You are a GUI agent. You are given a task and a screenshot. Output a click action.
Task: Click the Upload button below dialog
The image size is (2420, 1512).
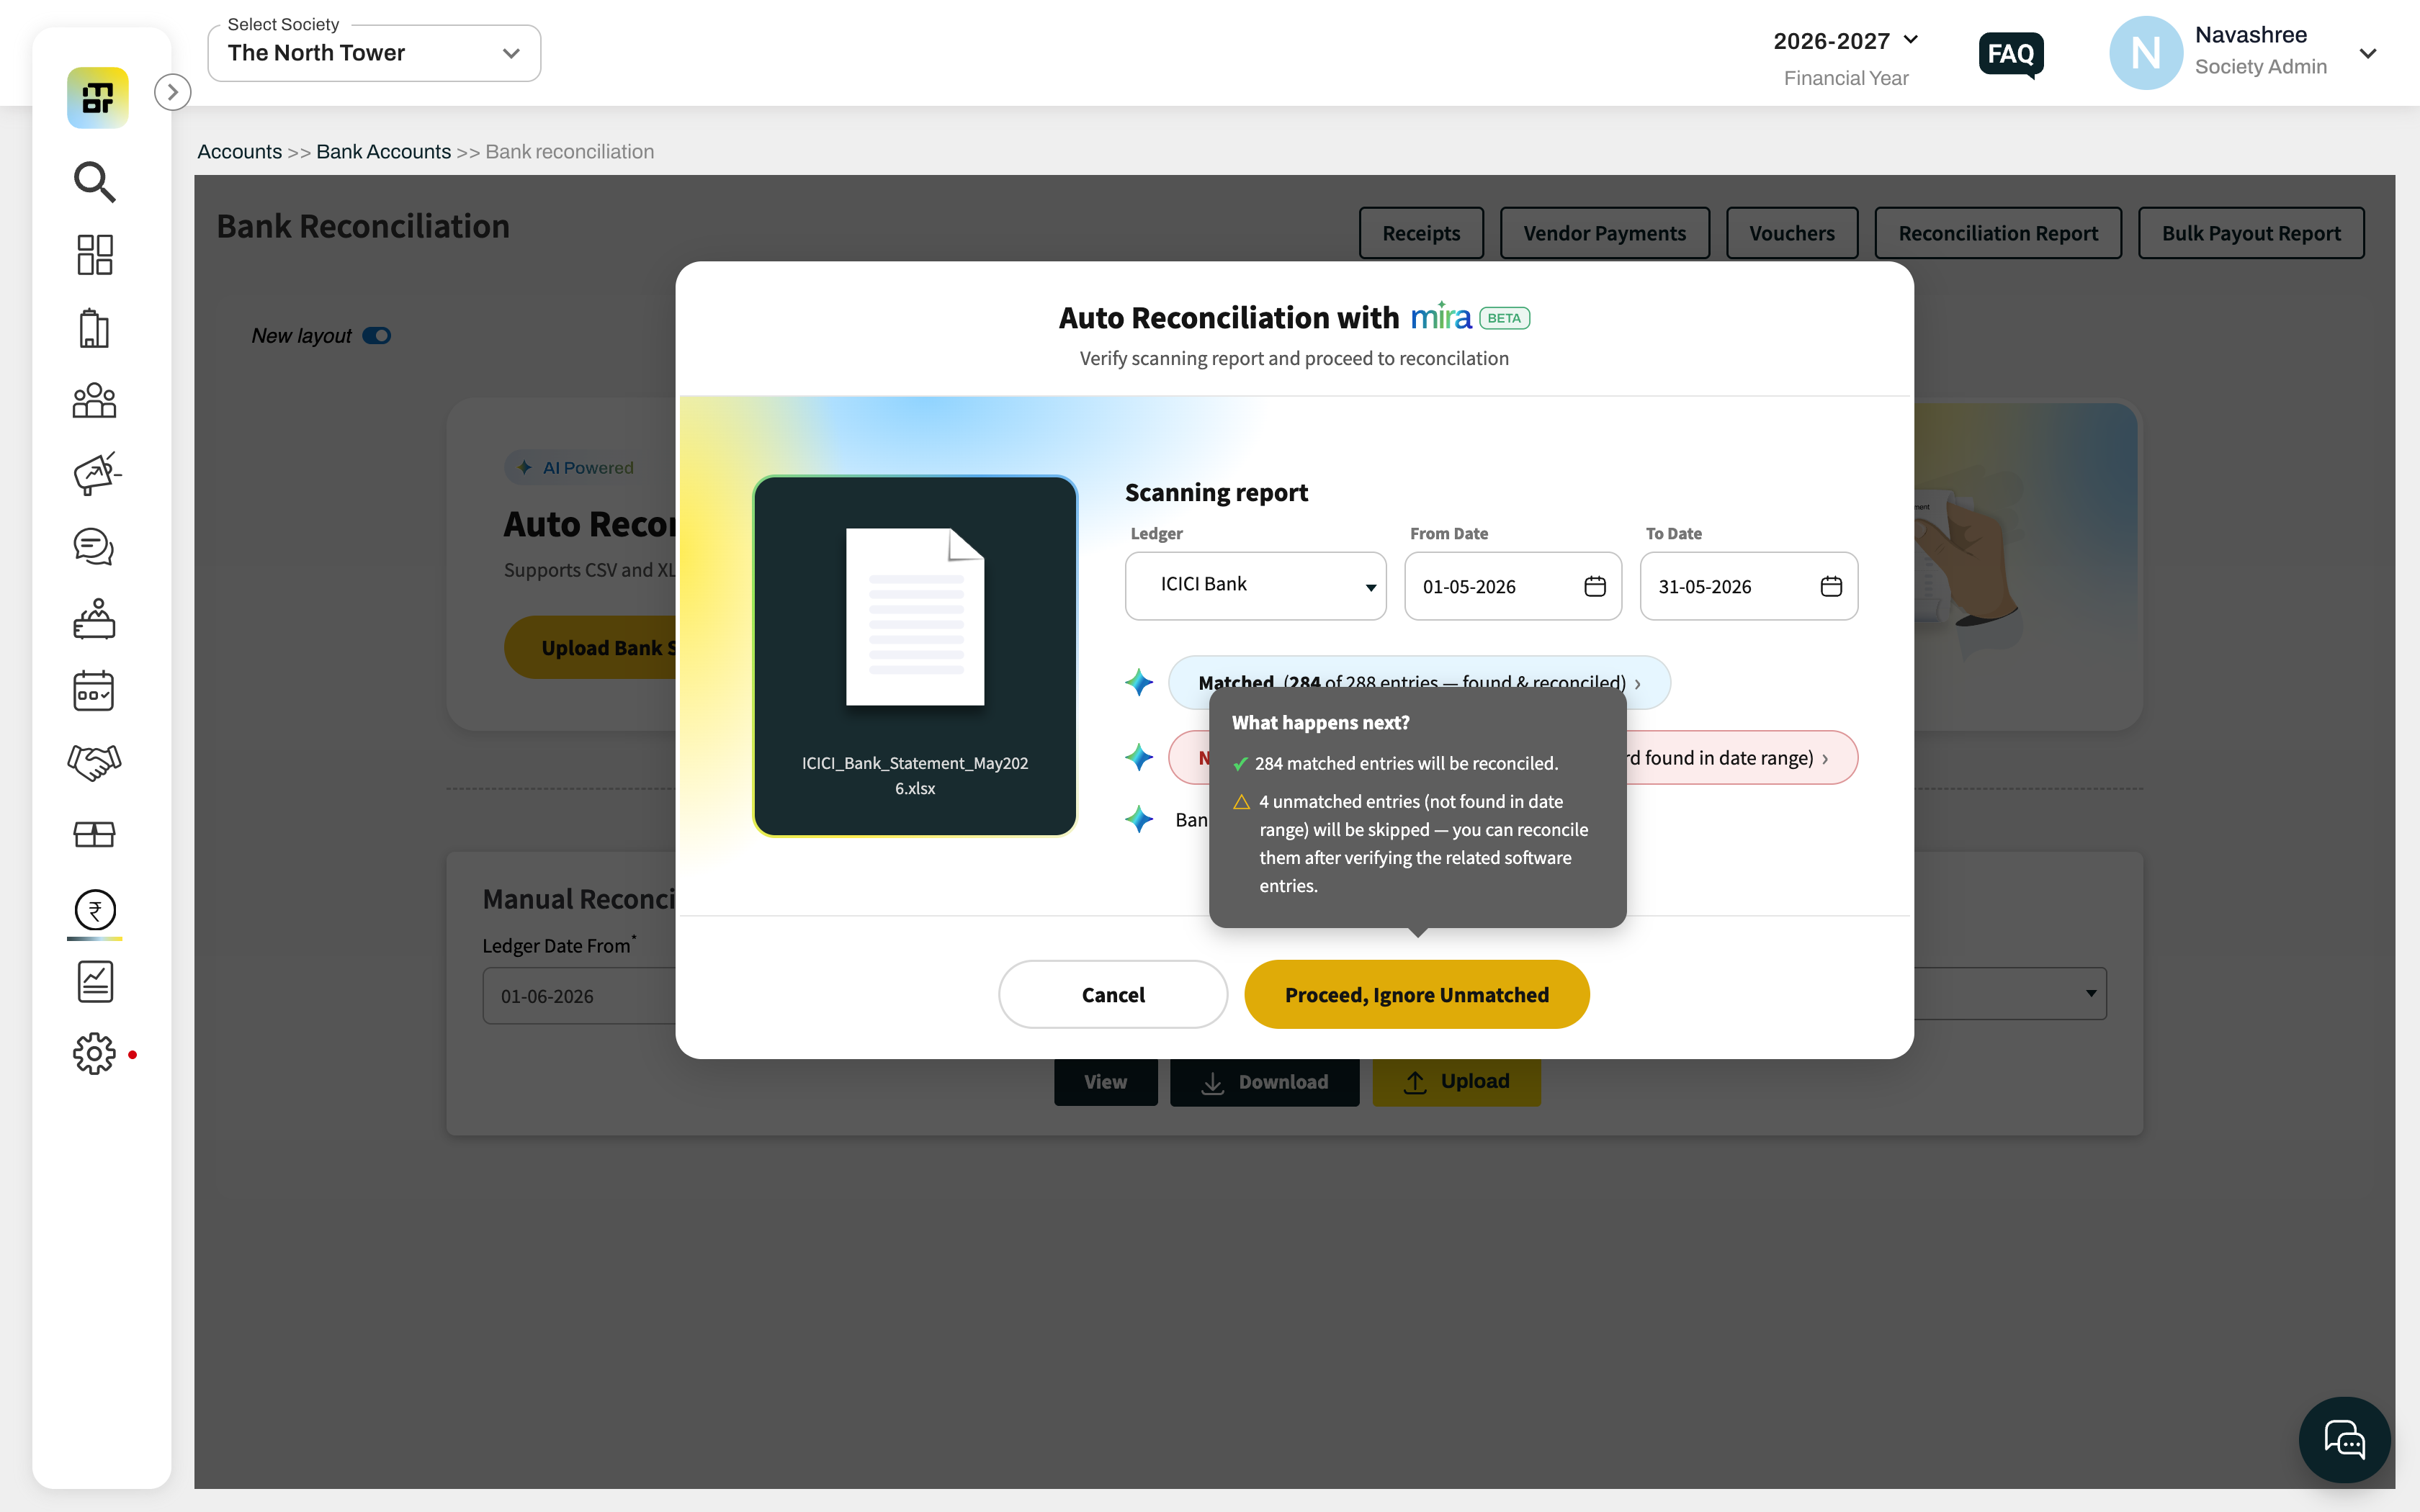[1457, 1082]
